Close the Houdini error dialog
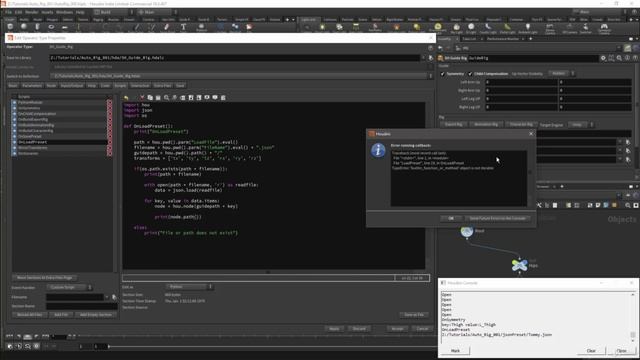This screenshot has width=640, height=360. tap(531, 133)
